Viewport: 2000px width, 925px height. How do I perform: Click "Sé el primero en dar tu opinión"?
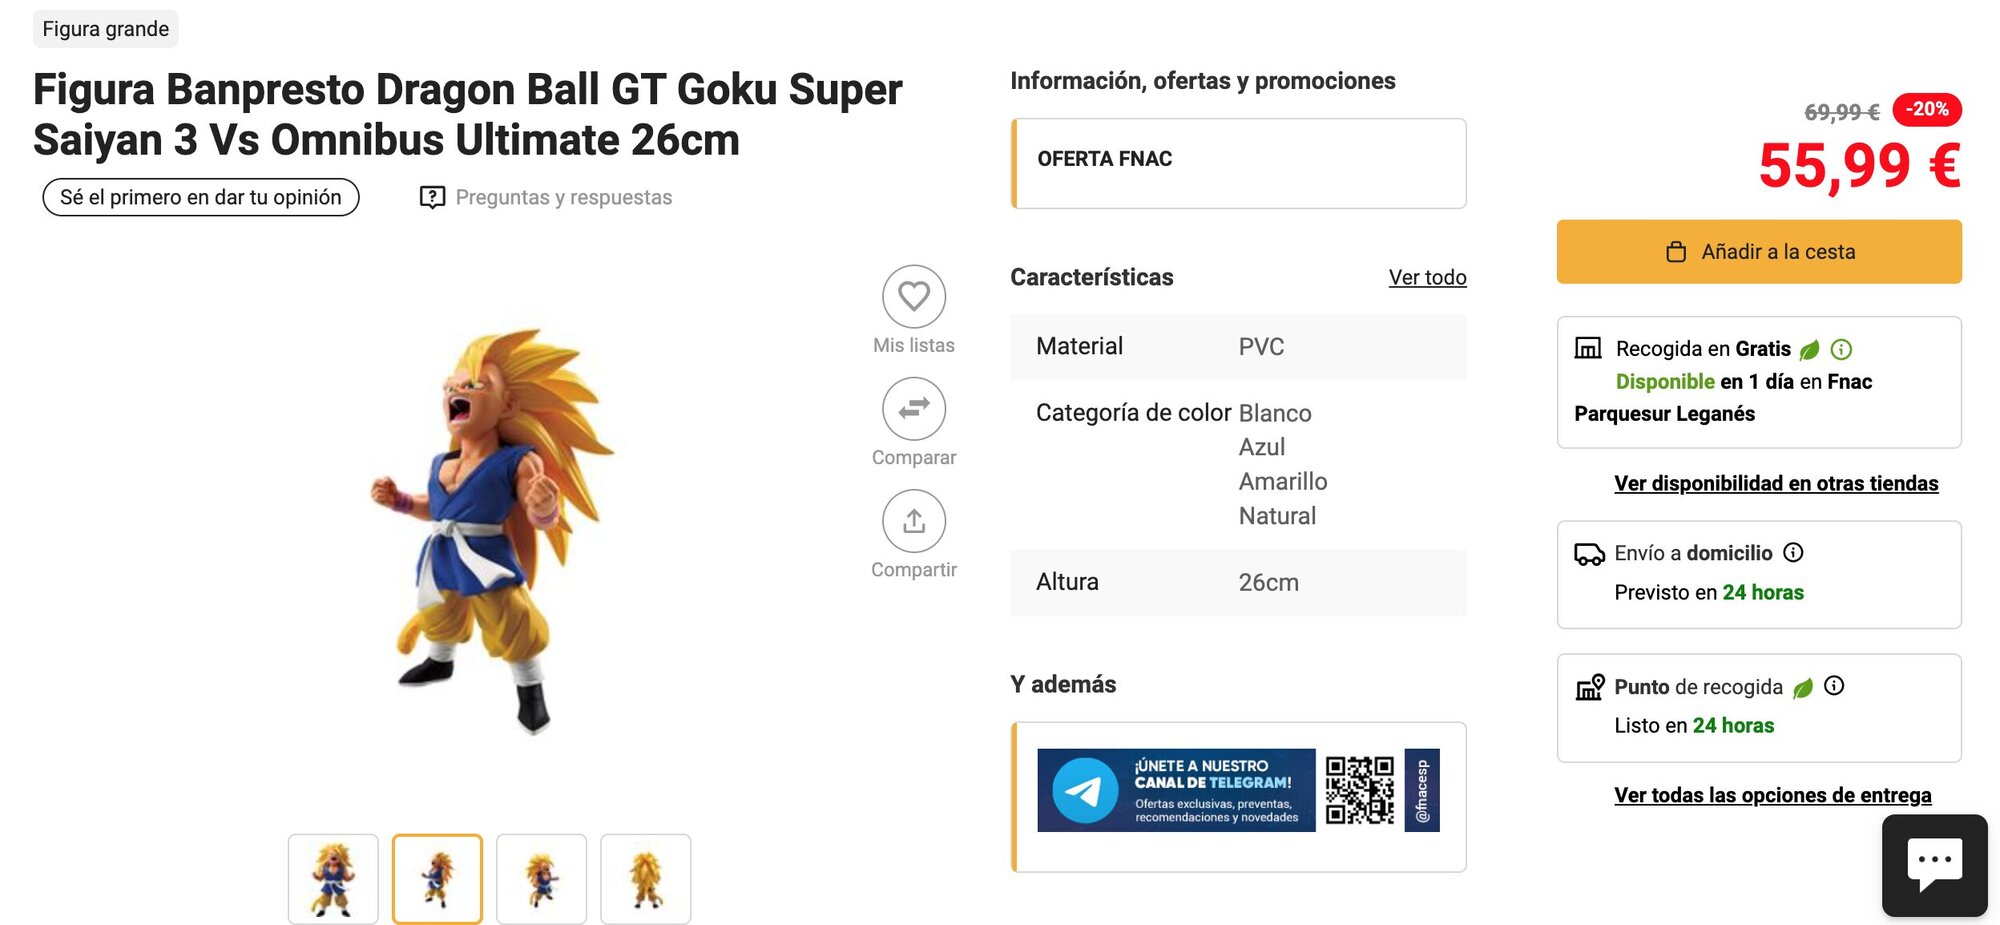201,197
